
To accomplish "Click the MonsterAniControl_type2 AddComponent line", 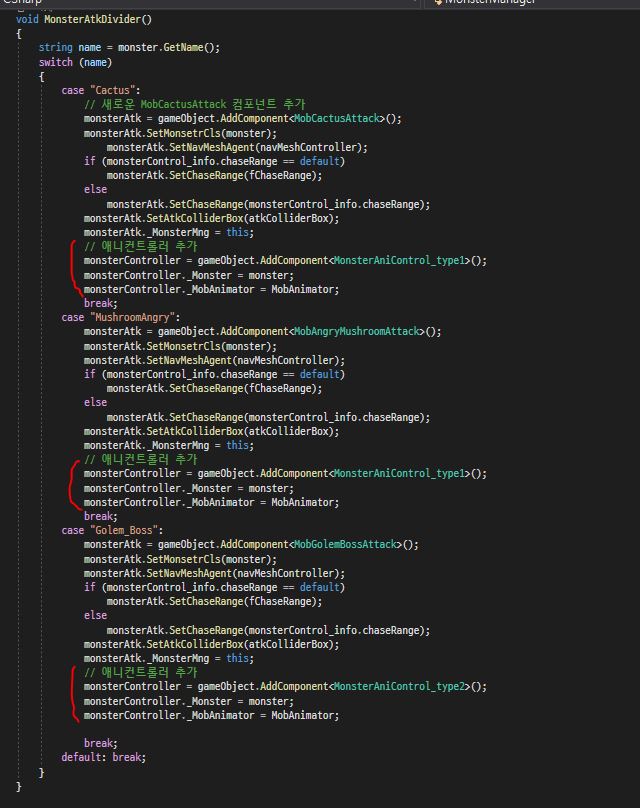I will (x=285, y=686).
